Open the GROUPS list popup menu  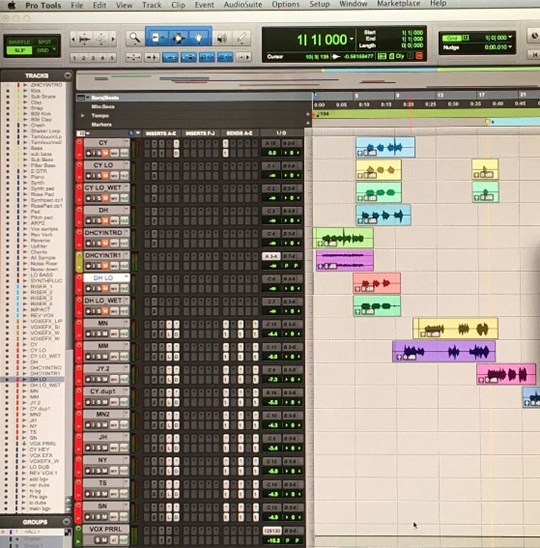click(x=66, y=522)
